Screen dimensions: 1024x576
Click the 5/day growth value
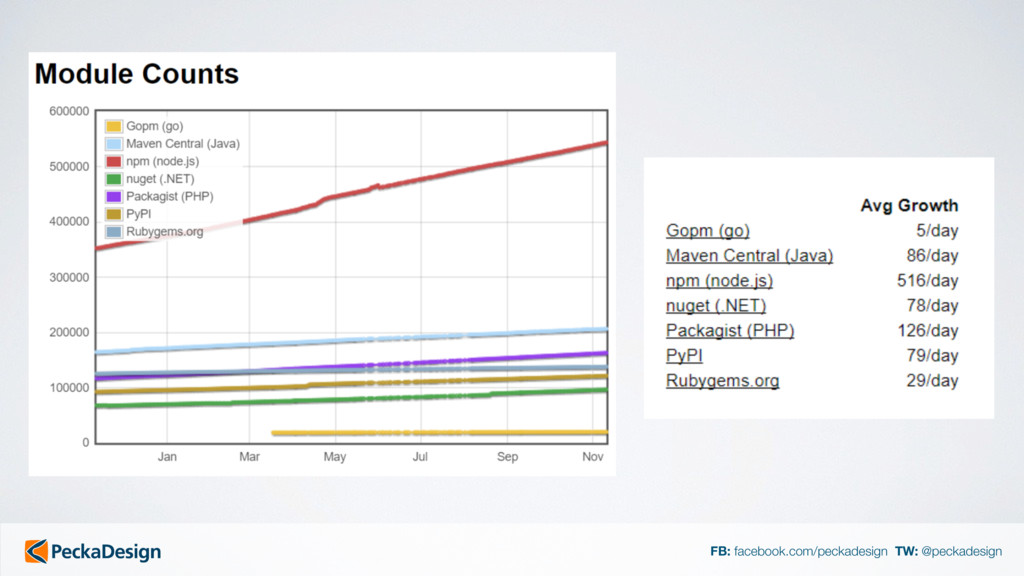[937, 231]
